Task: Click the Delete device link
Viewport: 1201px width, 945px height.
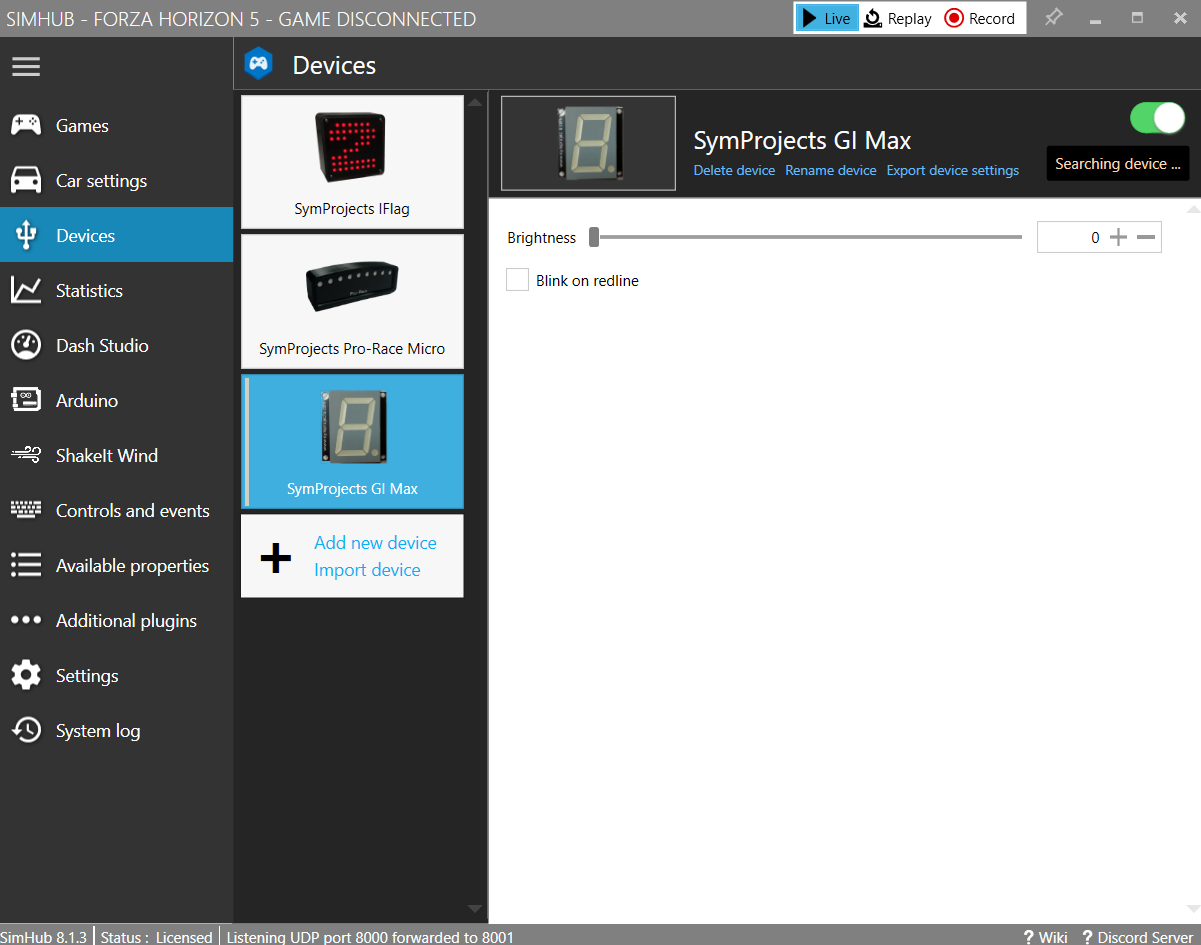Action: pos(734,171)
